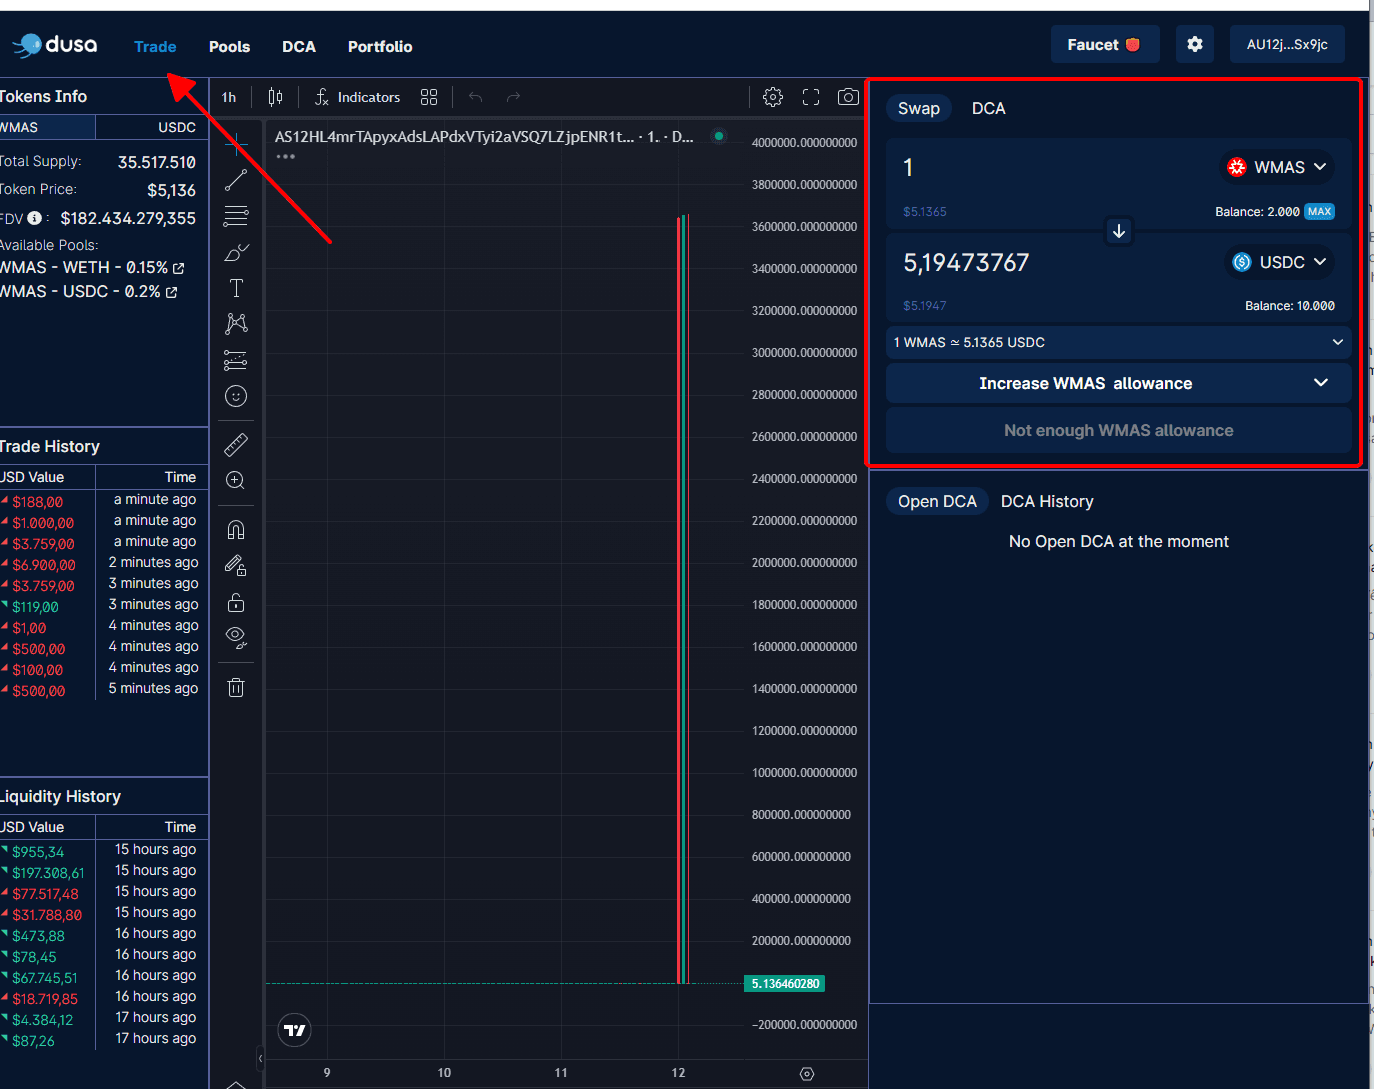Viewport: 1374px width, 1089px height.
Task: Take a chart snapshot with camera icon
Action: point(848,97)
